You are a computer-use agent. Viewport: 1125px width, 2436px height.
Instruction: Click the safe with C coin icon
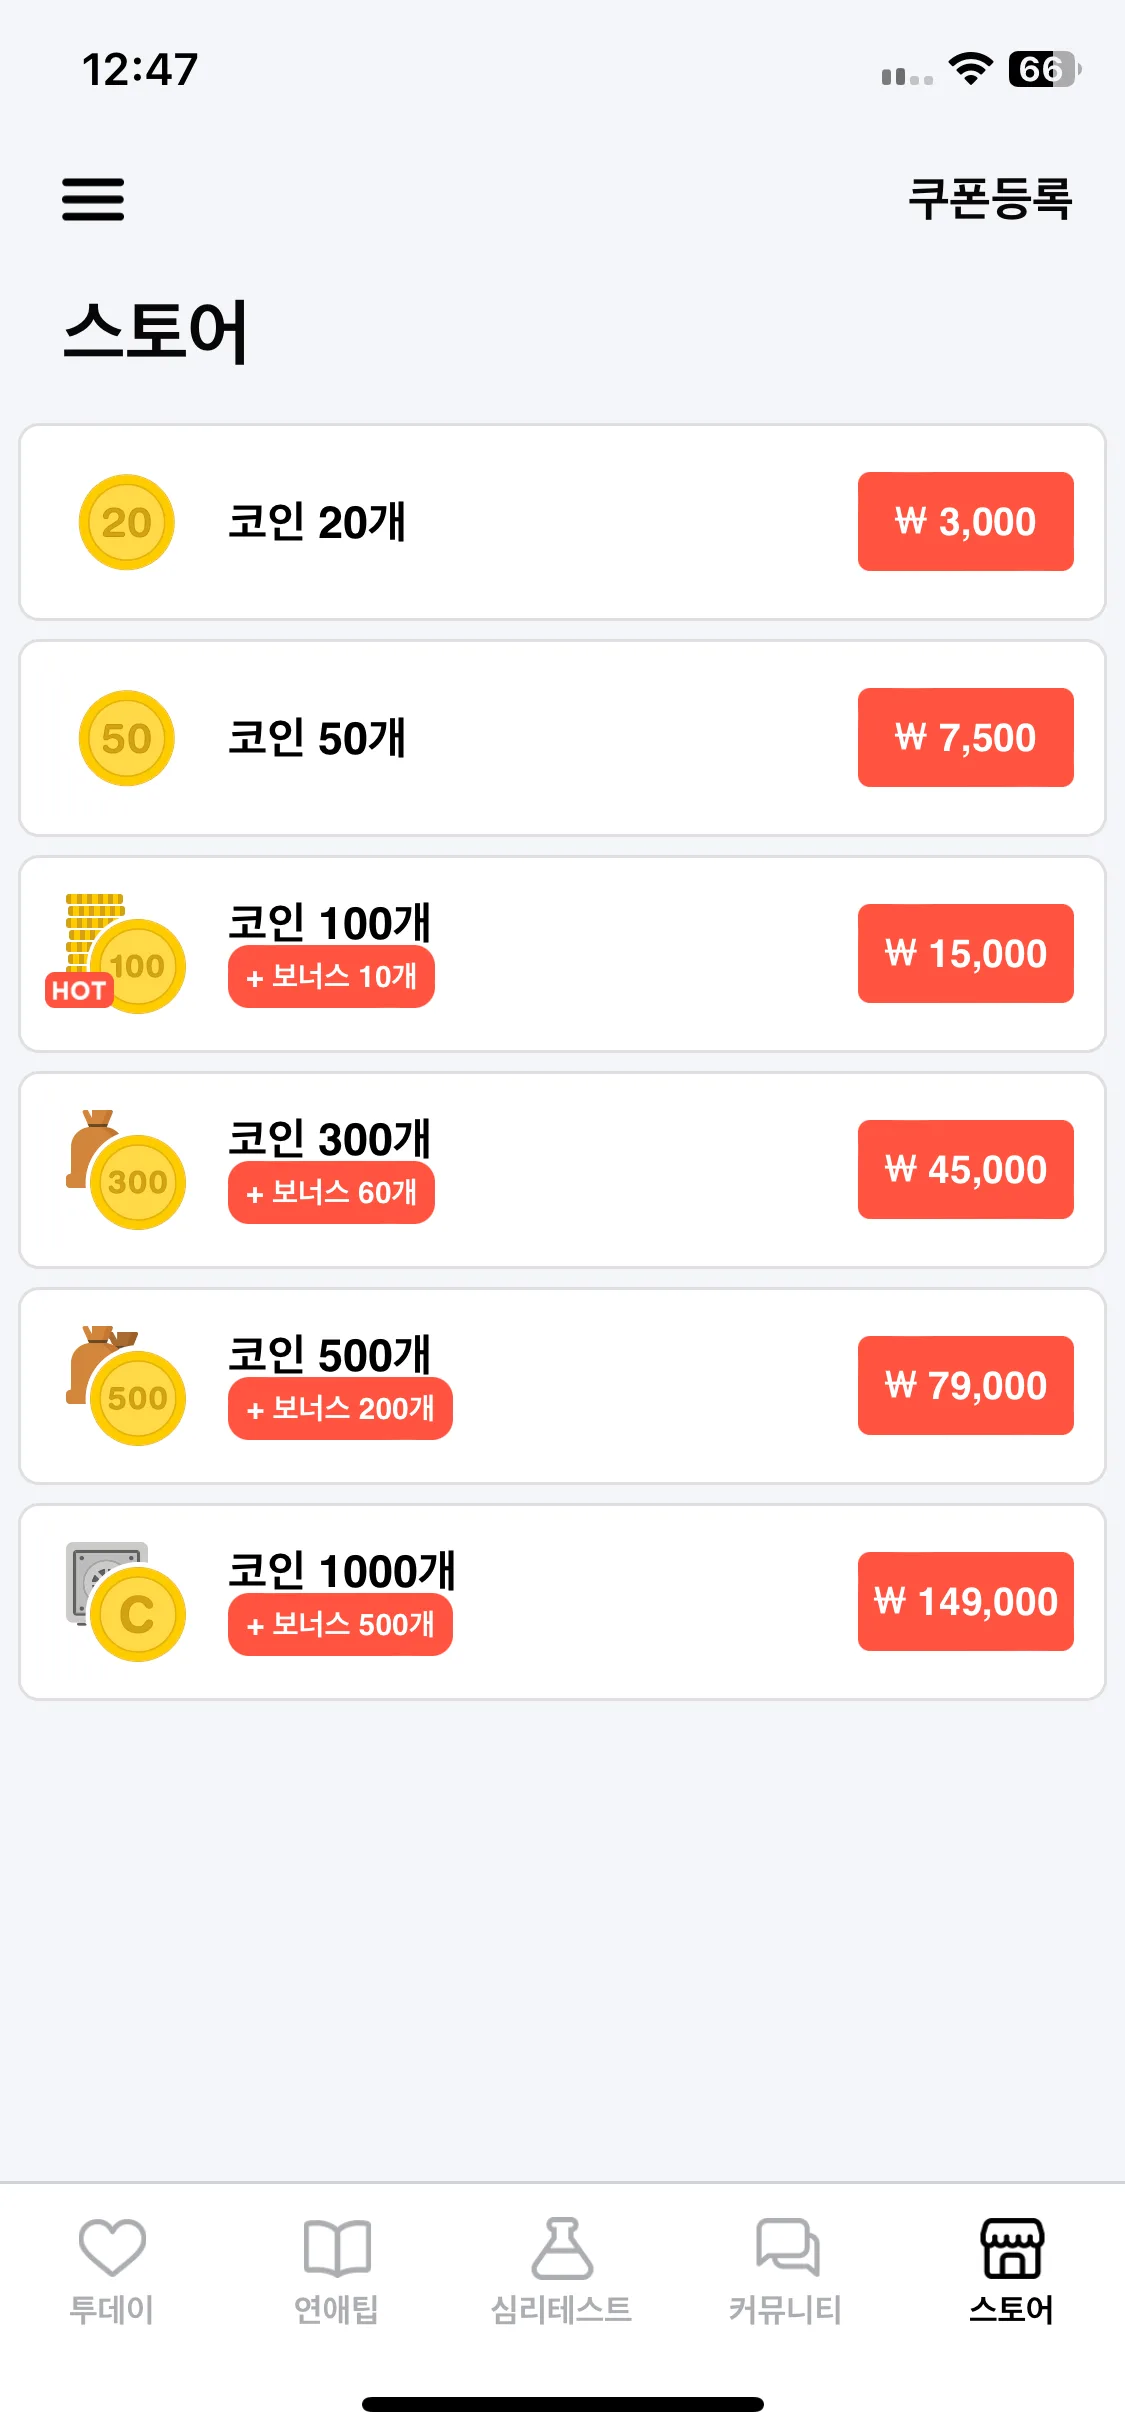point(126,1601)
